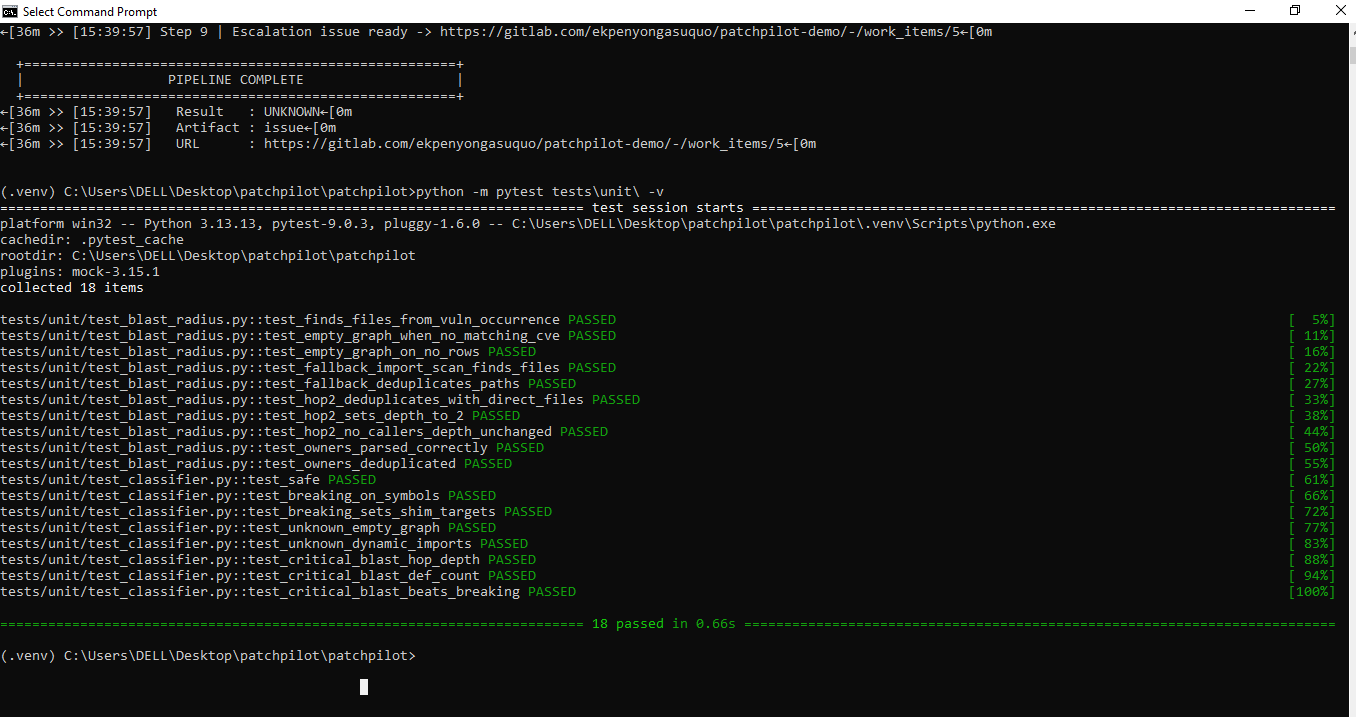1356x717 pixels.
Task: Click the last empty (.venv) prompt line
Action: (x=208, y=656)
